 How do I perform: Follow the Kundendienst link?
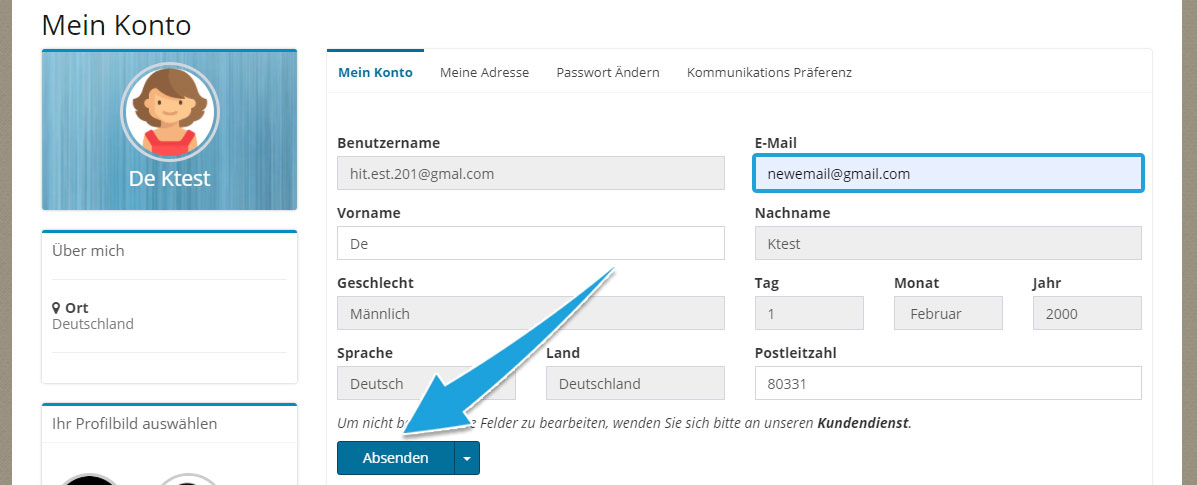pos(863,422)
